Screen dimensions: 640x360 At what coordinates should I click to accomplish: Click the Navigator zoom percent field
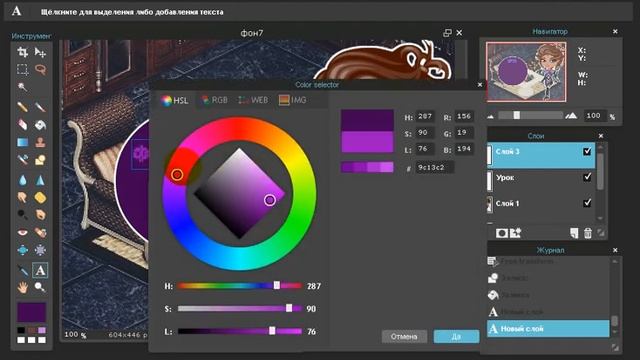(x=595, y=116)
